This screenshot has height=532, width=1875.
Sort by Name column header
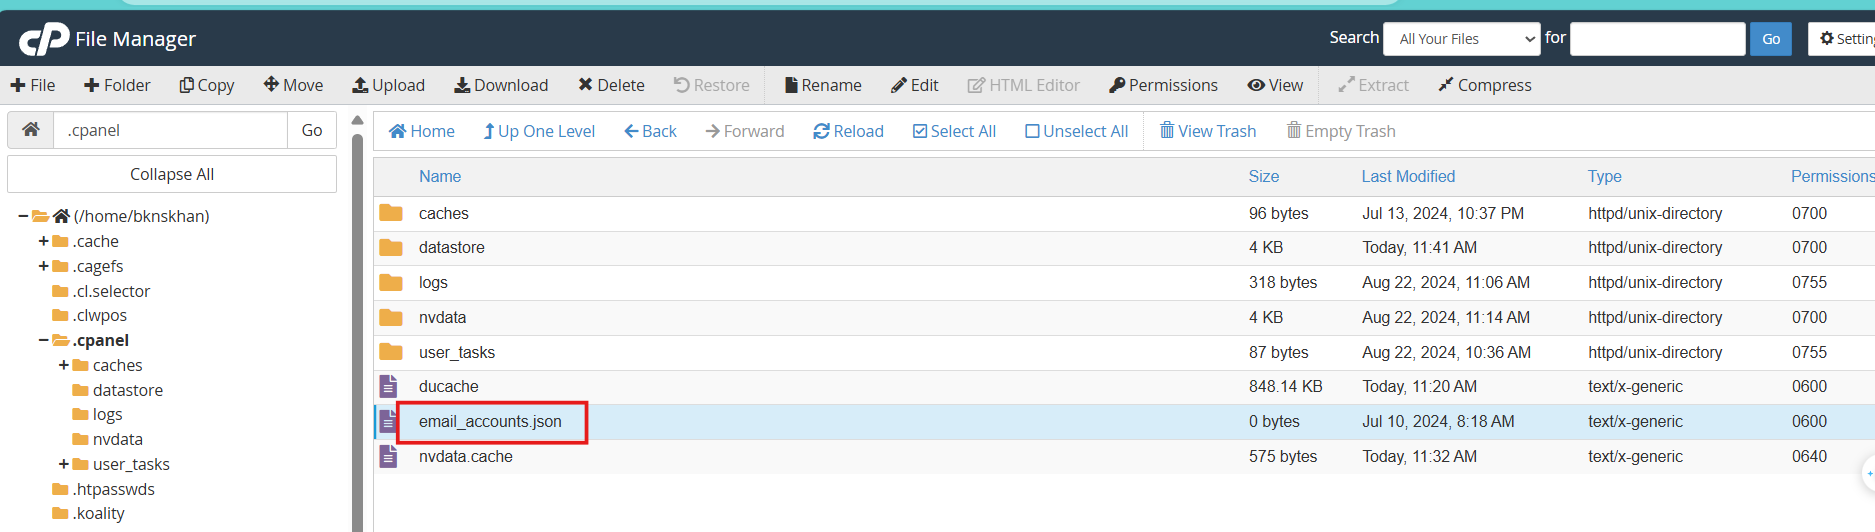pos(440,176)
